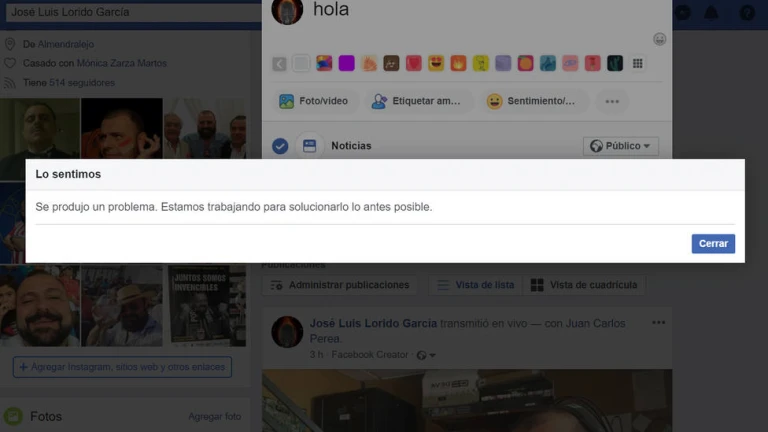Viewport: 768px width, 432px height.
Task: Open post options three-dot menu
Action: 658,323
